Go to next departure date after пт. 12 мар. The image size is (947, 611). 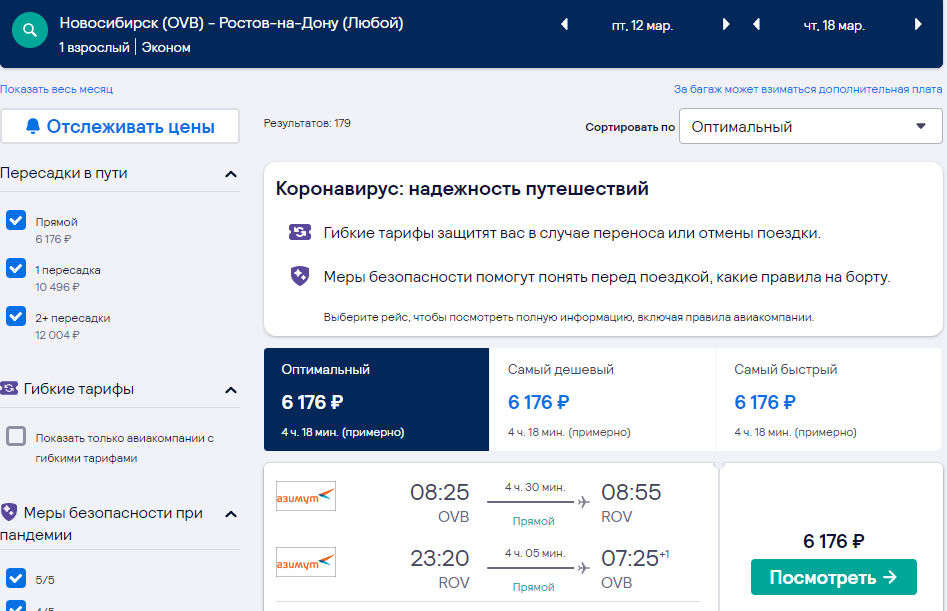pyautogui.click(x=726, y=25)
